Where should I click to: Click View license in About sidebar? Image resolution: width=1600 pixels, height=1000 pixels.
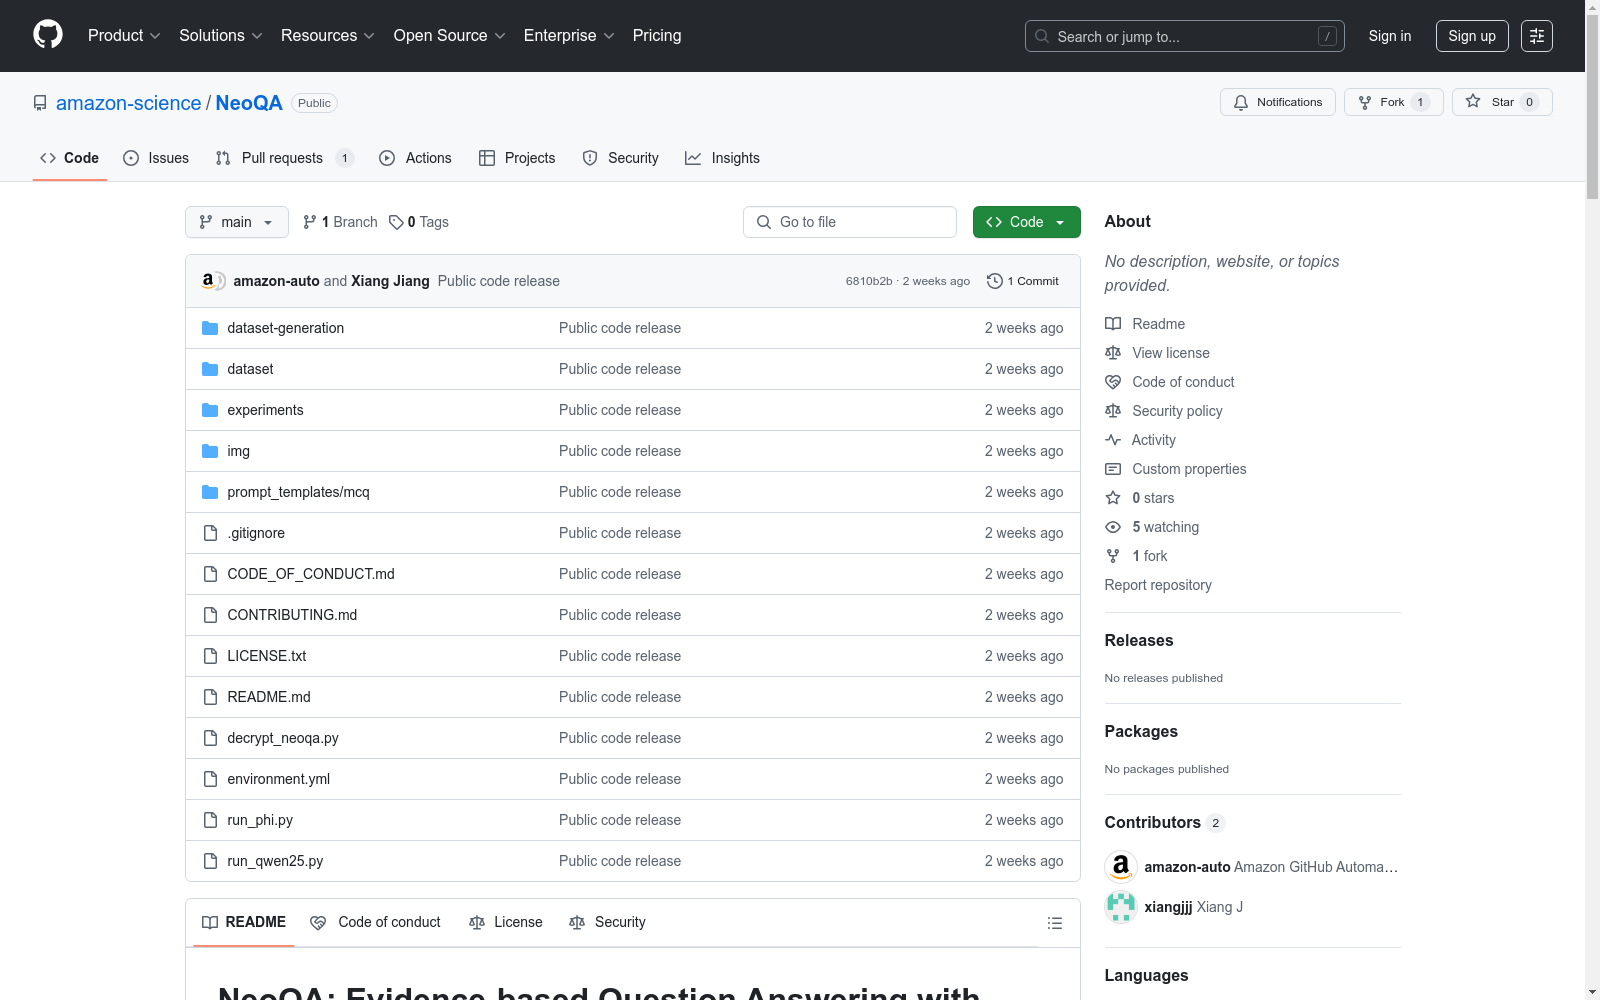[1171, 353]
